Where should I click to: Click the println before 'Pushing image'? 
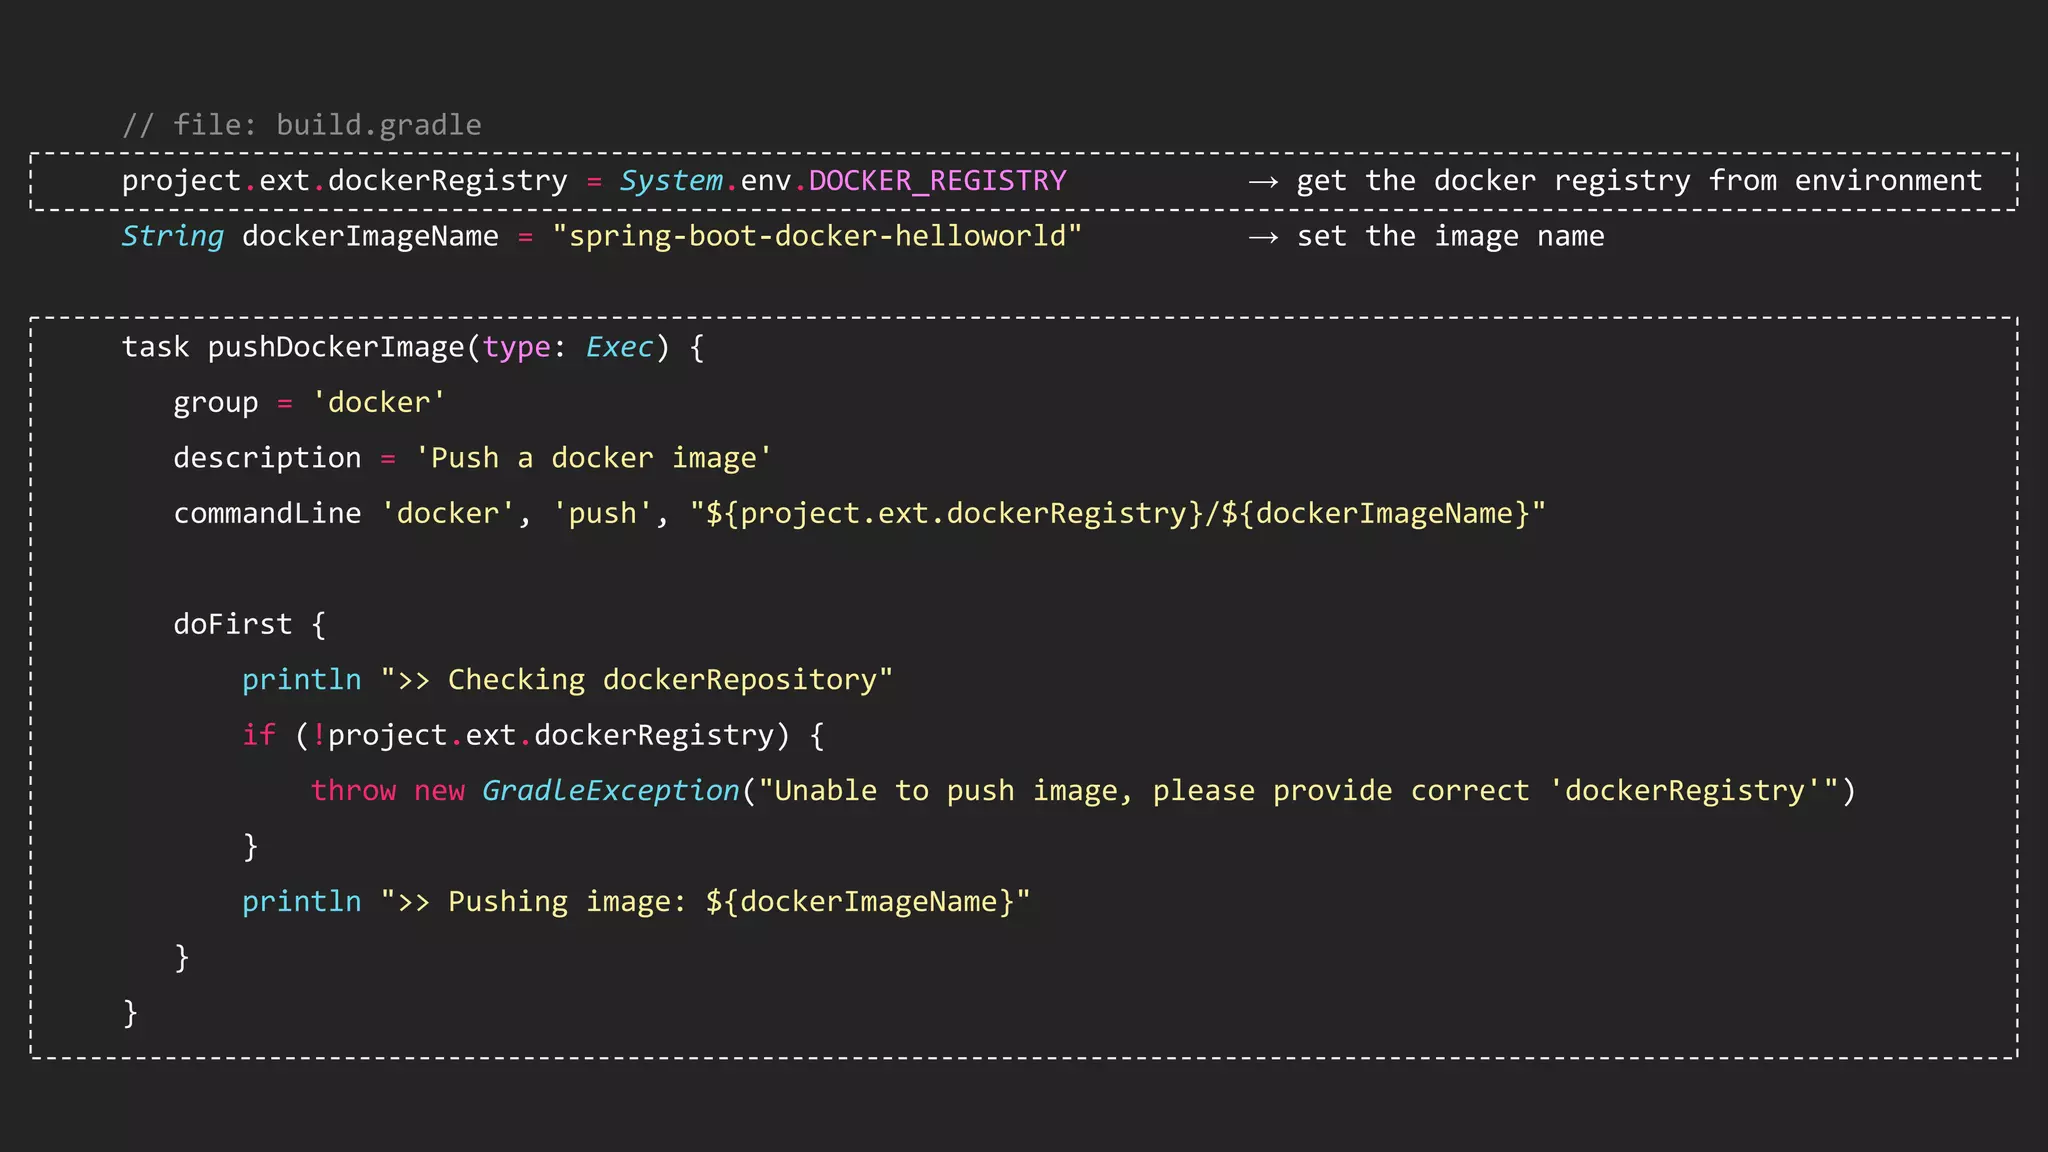[302, 902]
